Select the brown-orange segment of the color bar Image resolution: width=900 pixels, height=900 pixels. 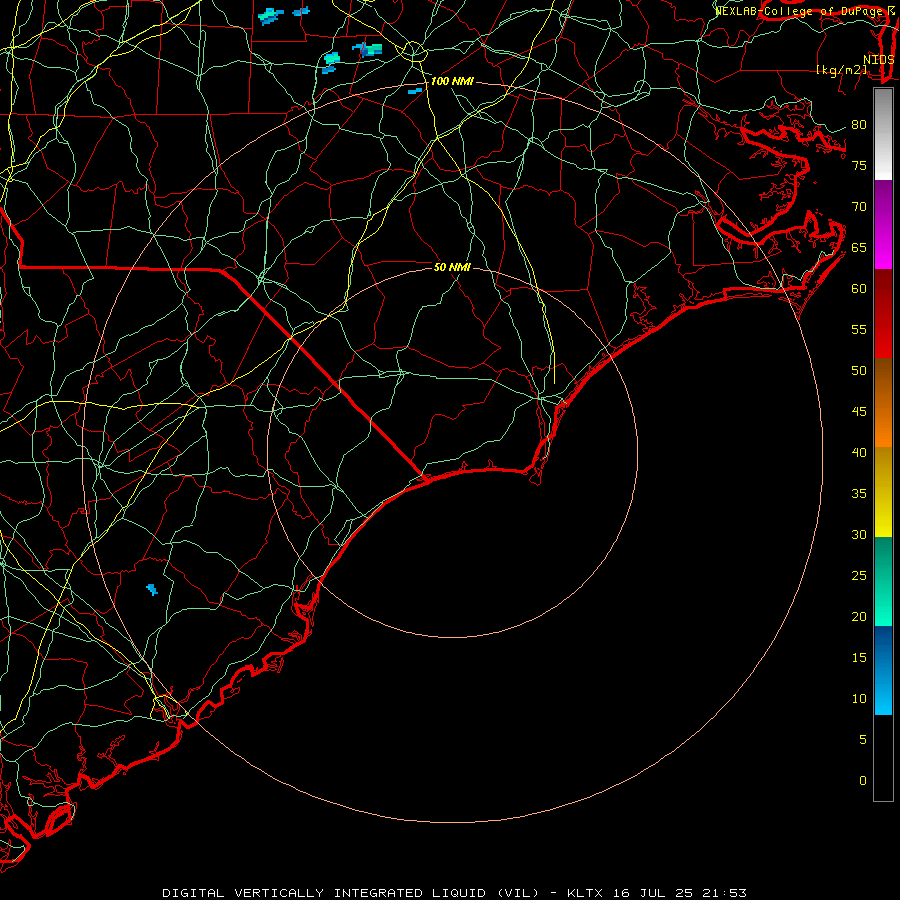[x=883, y=402]
